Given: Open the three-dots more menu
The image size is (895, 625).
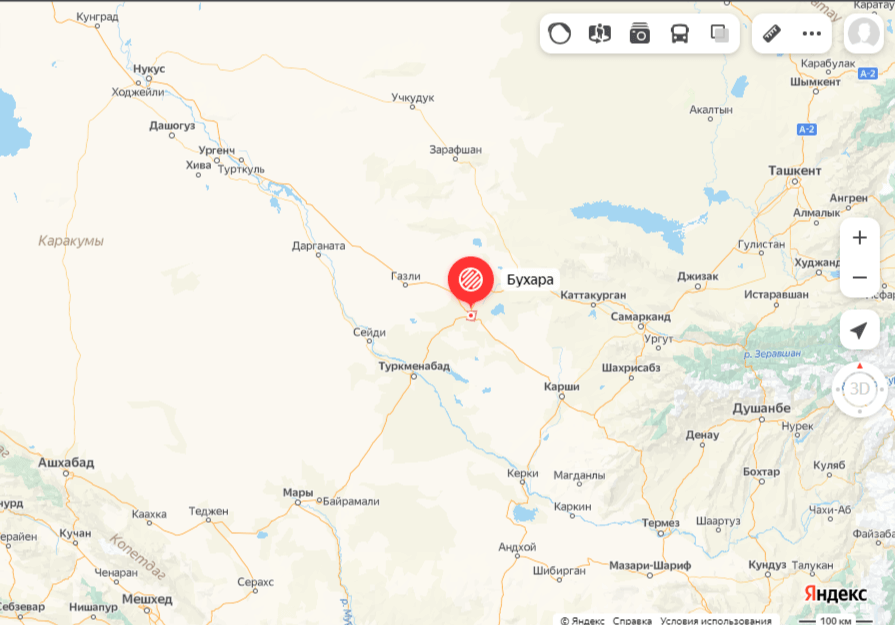Looking at the screenshot, I should [812, 34].
